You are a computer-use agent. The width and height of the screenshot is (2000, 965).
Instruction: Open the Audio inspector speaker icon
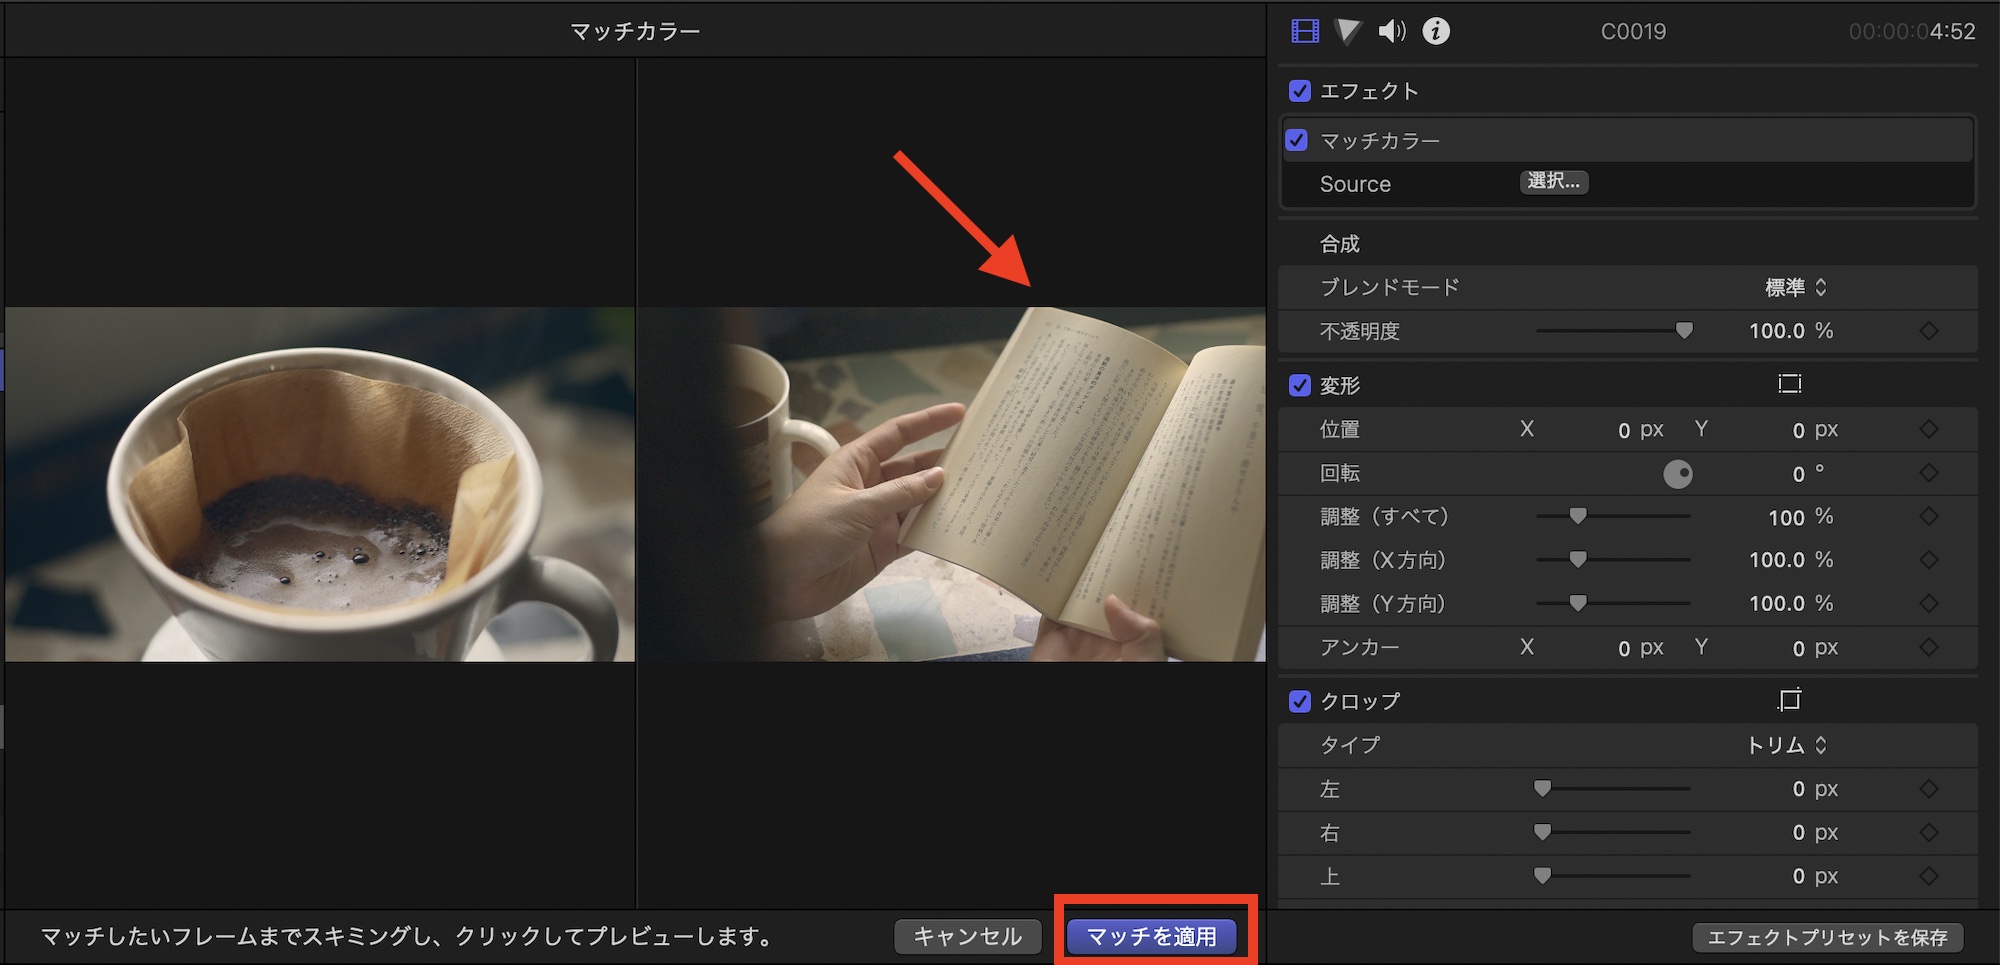click(x=1392, y=32)
